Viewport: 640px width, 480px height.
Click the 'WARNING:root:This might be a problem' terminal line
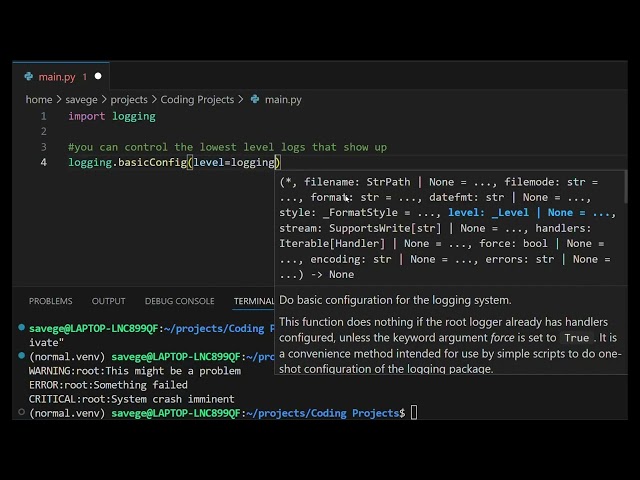click(135, 371)
